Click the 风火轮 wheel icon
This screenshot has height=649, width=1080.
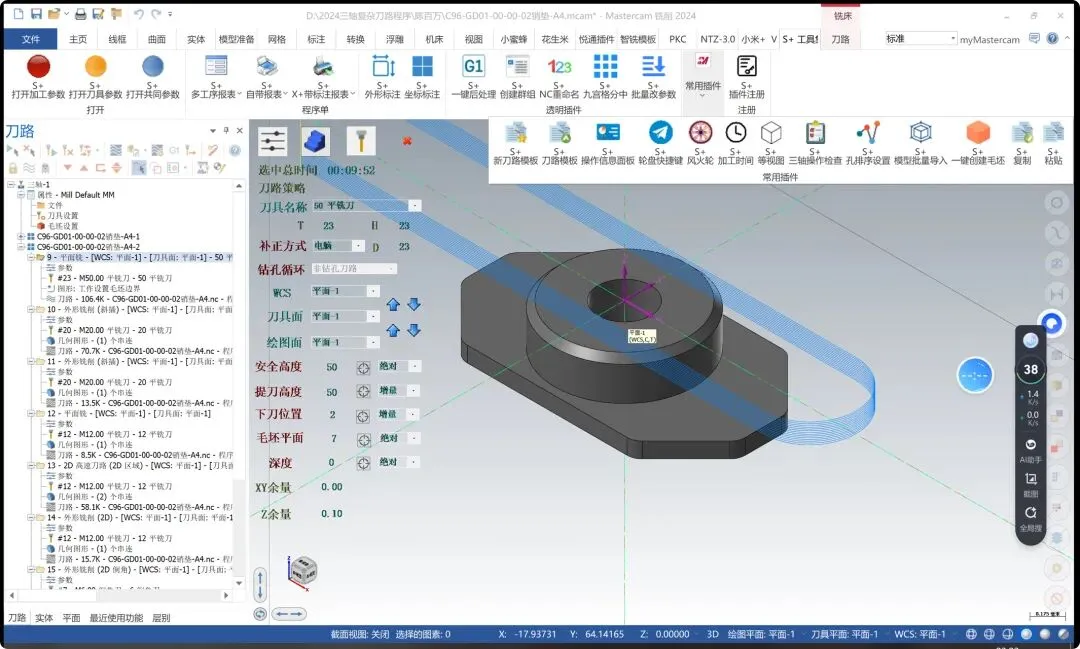click(x=700, y=132)
